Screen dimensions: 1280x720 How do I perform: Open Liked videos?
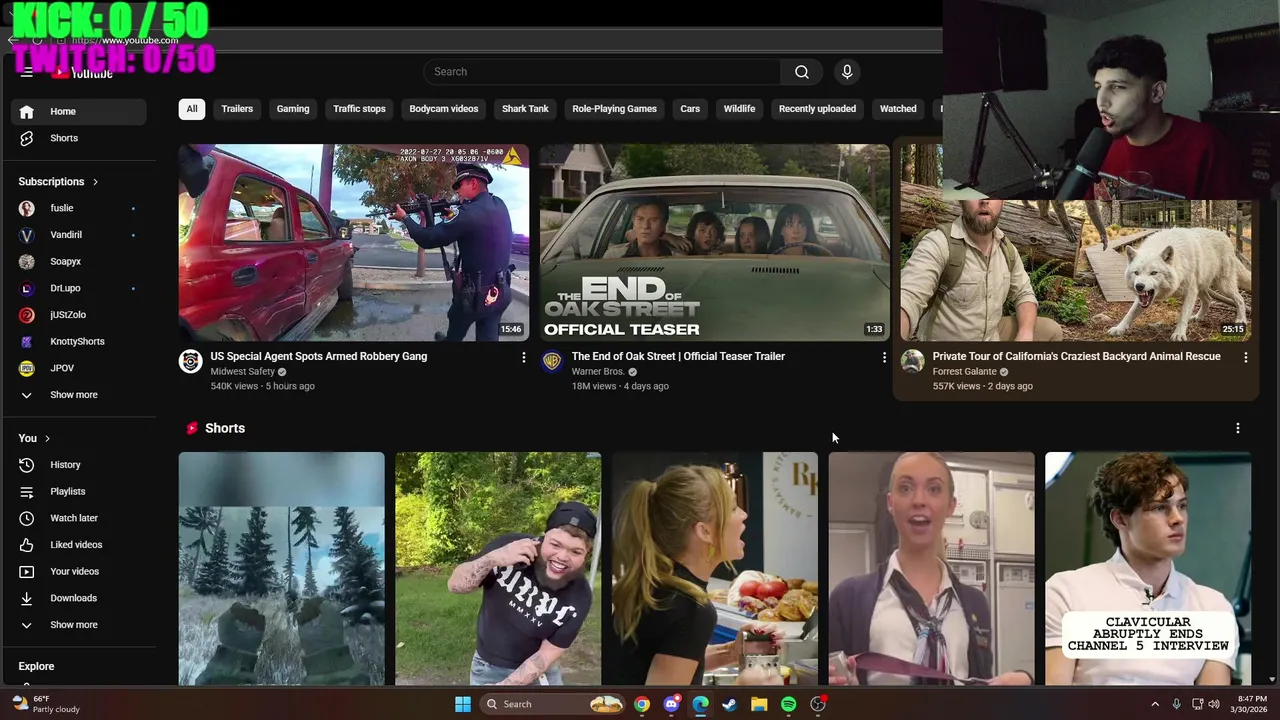[x=78, y=545]
